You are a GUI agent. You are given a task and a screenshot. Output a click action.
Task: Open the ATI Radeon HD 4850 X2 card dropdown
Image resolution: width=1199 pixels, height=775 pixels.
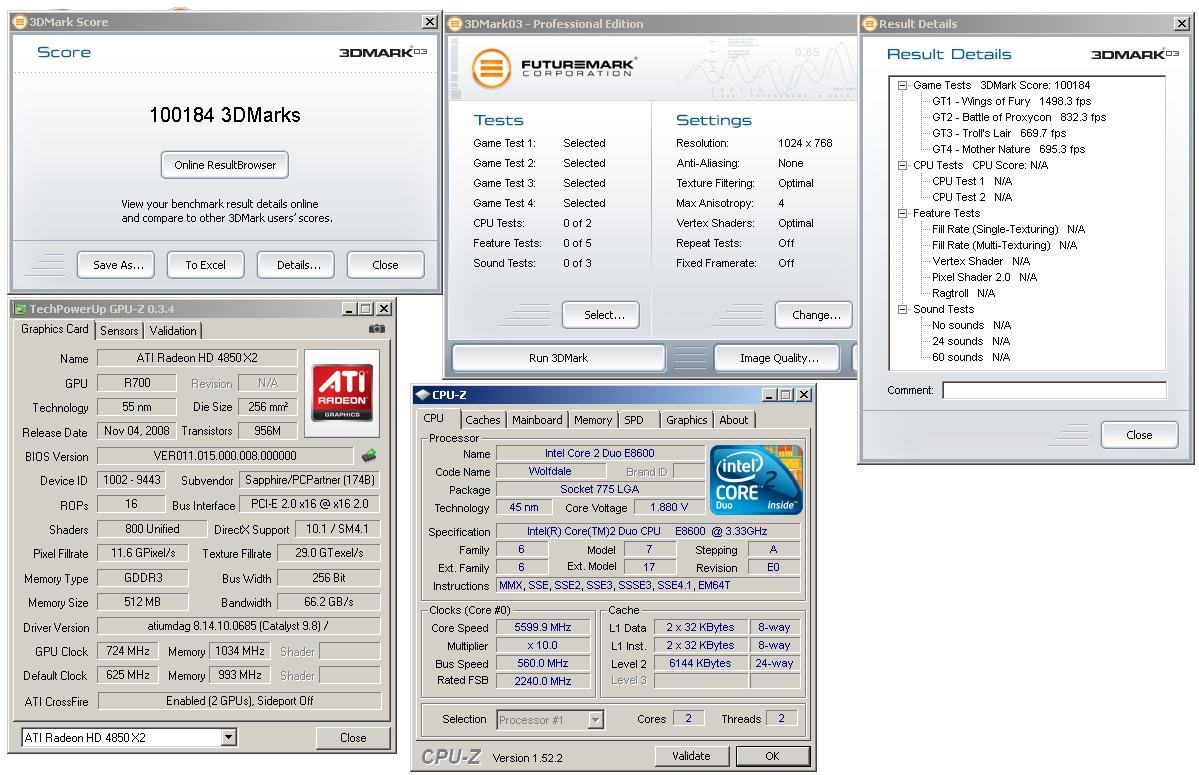228,738
